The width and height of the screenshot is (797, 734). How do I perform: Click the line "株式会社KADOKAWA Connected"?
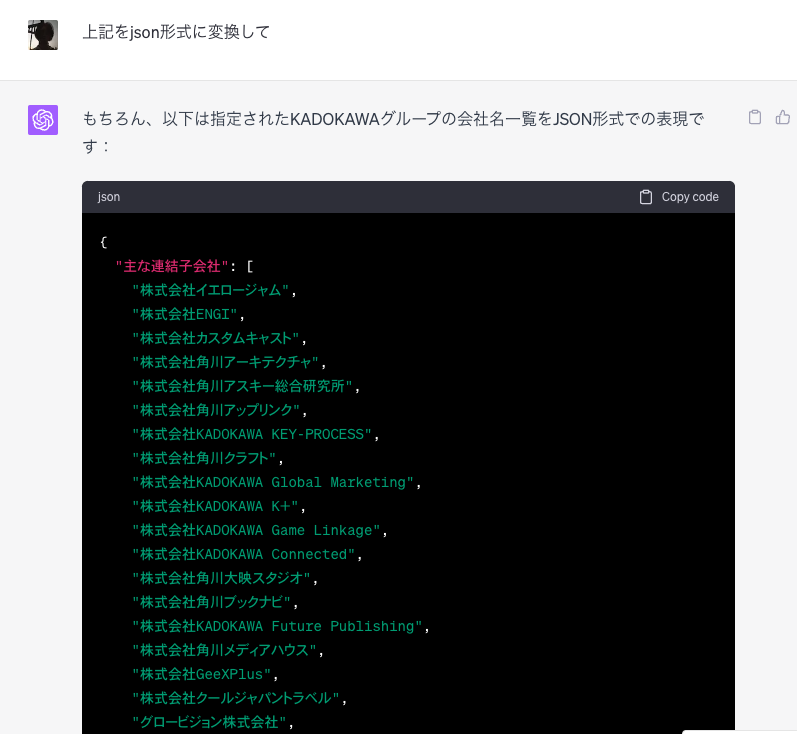pos(244,554)
